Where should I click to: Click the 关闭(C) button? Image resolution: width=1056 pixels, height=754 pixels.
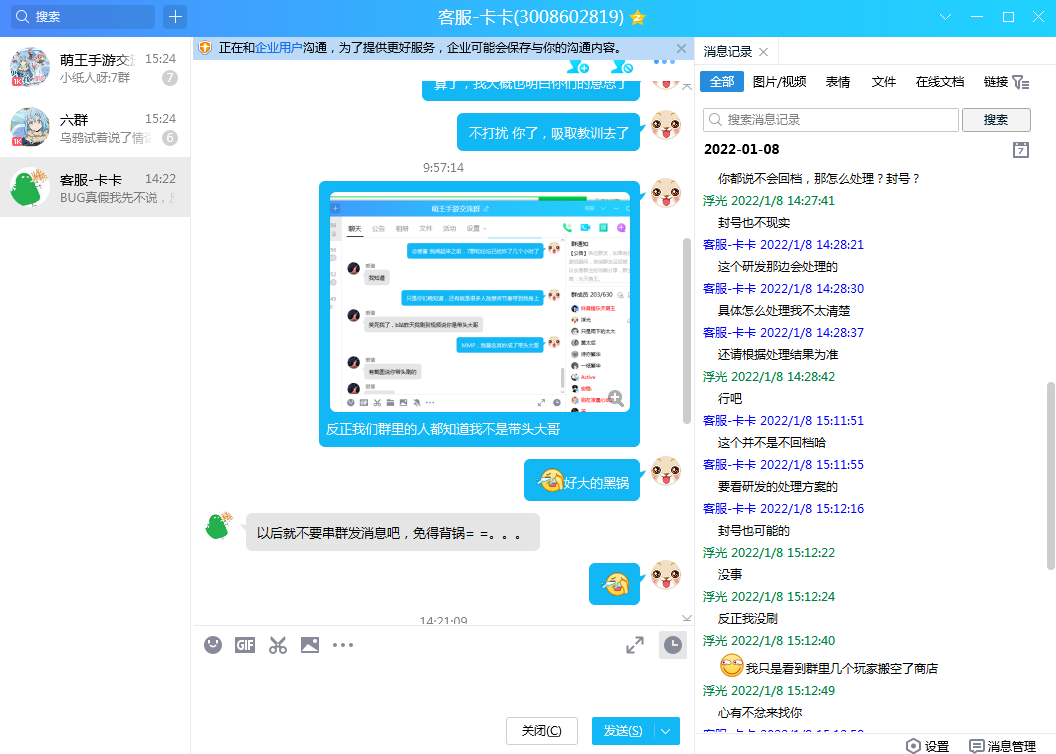tap(541, 731)
